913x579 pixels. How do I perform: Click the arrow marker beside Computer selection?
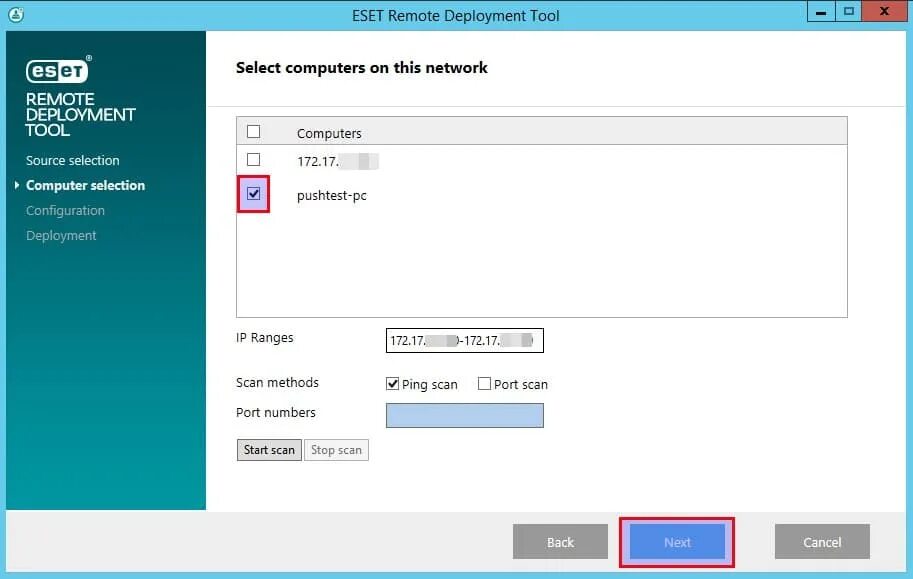pos(17,185)
